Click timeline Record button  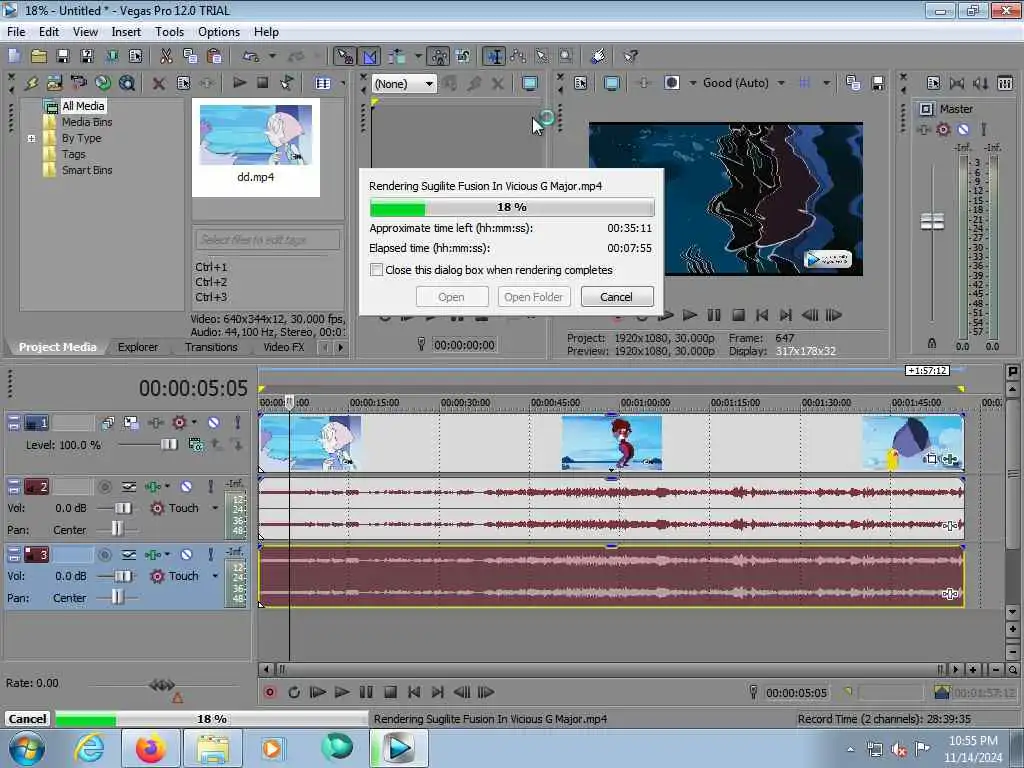pos(270,692)
